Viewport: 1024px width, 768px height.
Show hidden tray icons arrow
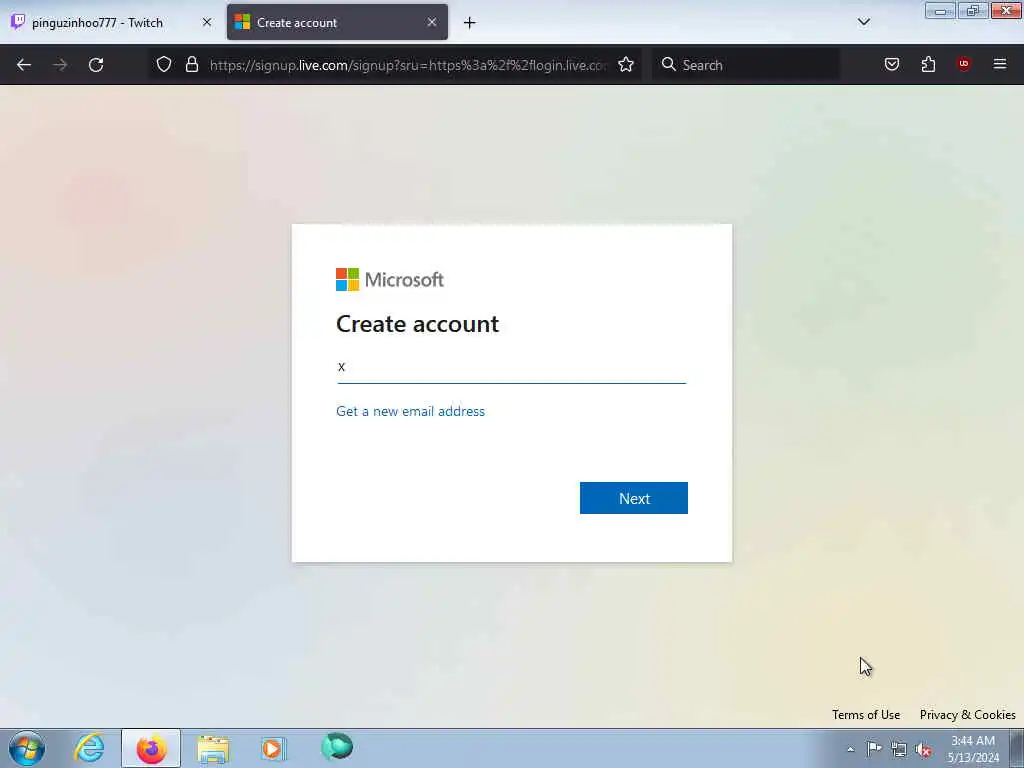tap(850, 749)
